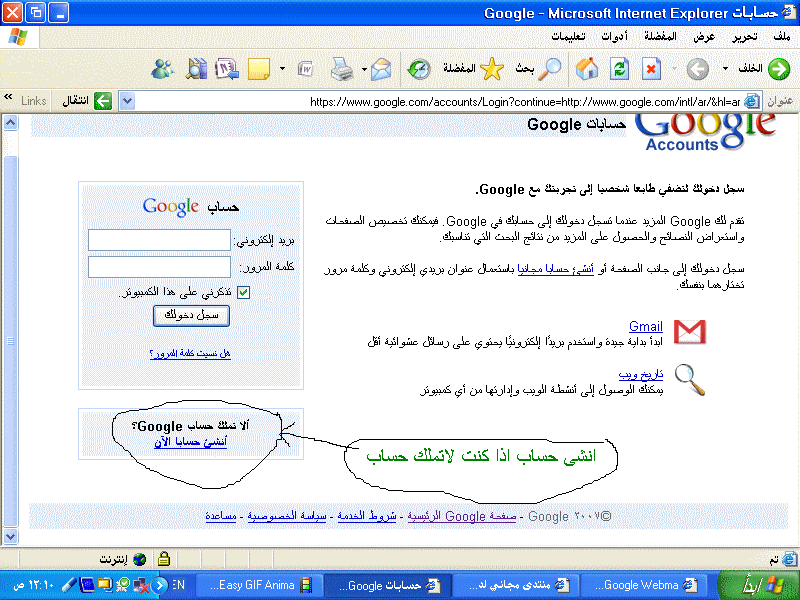The image size is (800, 600).
Task: Open the Windows Start button
Action: (x=758, y=585)
